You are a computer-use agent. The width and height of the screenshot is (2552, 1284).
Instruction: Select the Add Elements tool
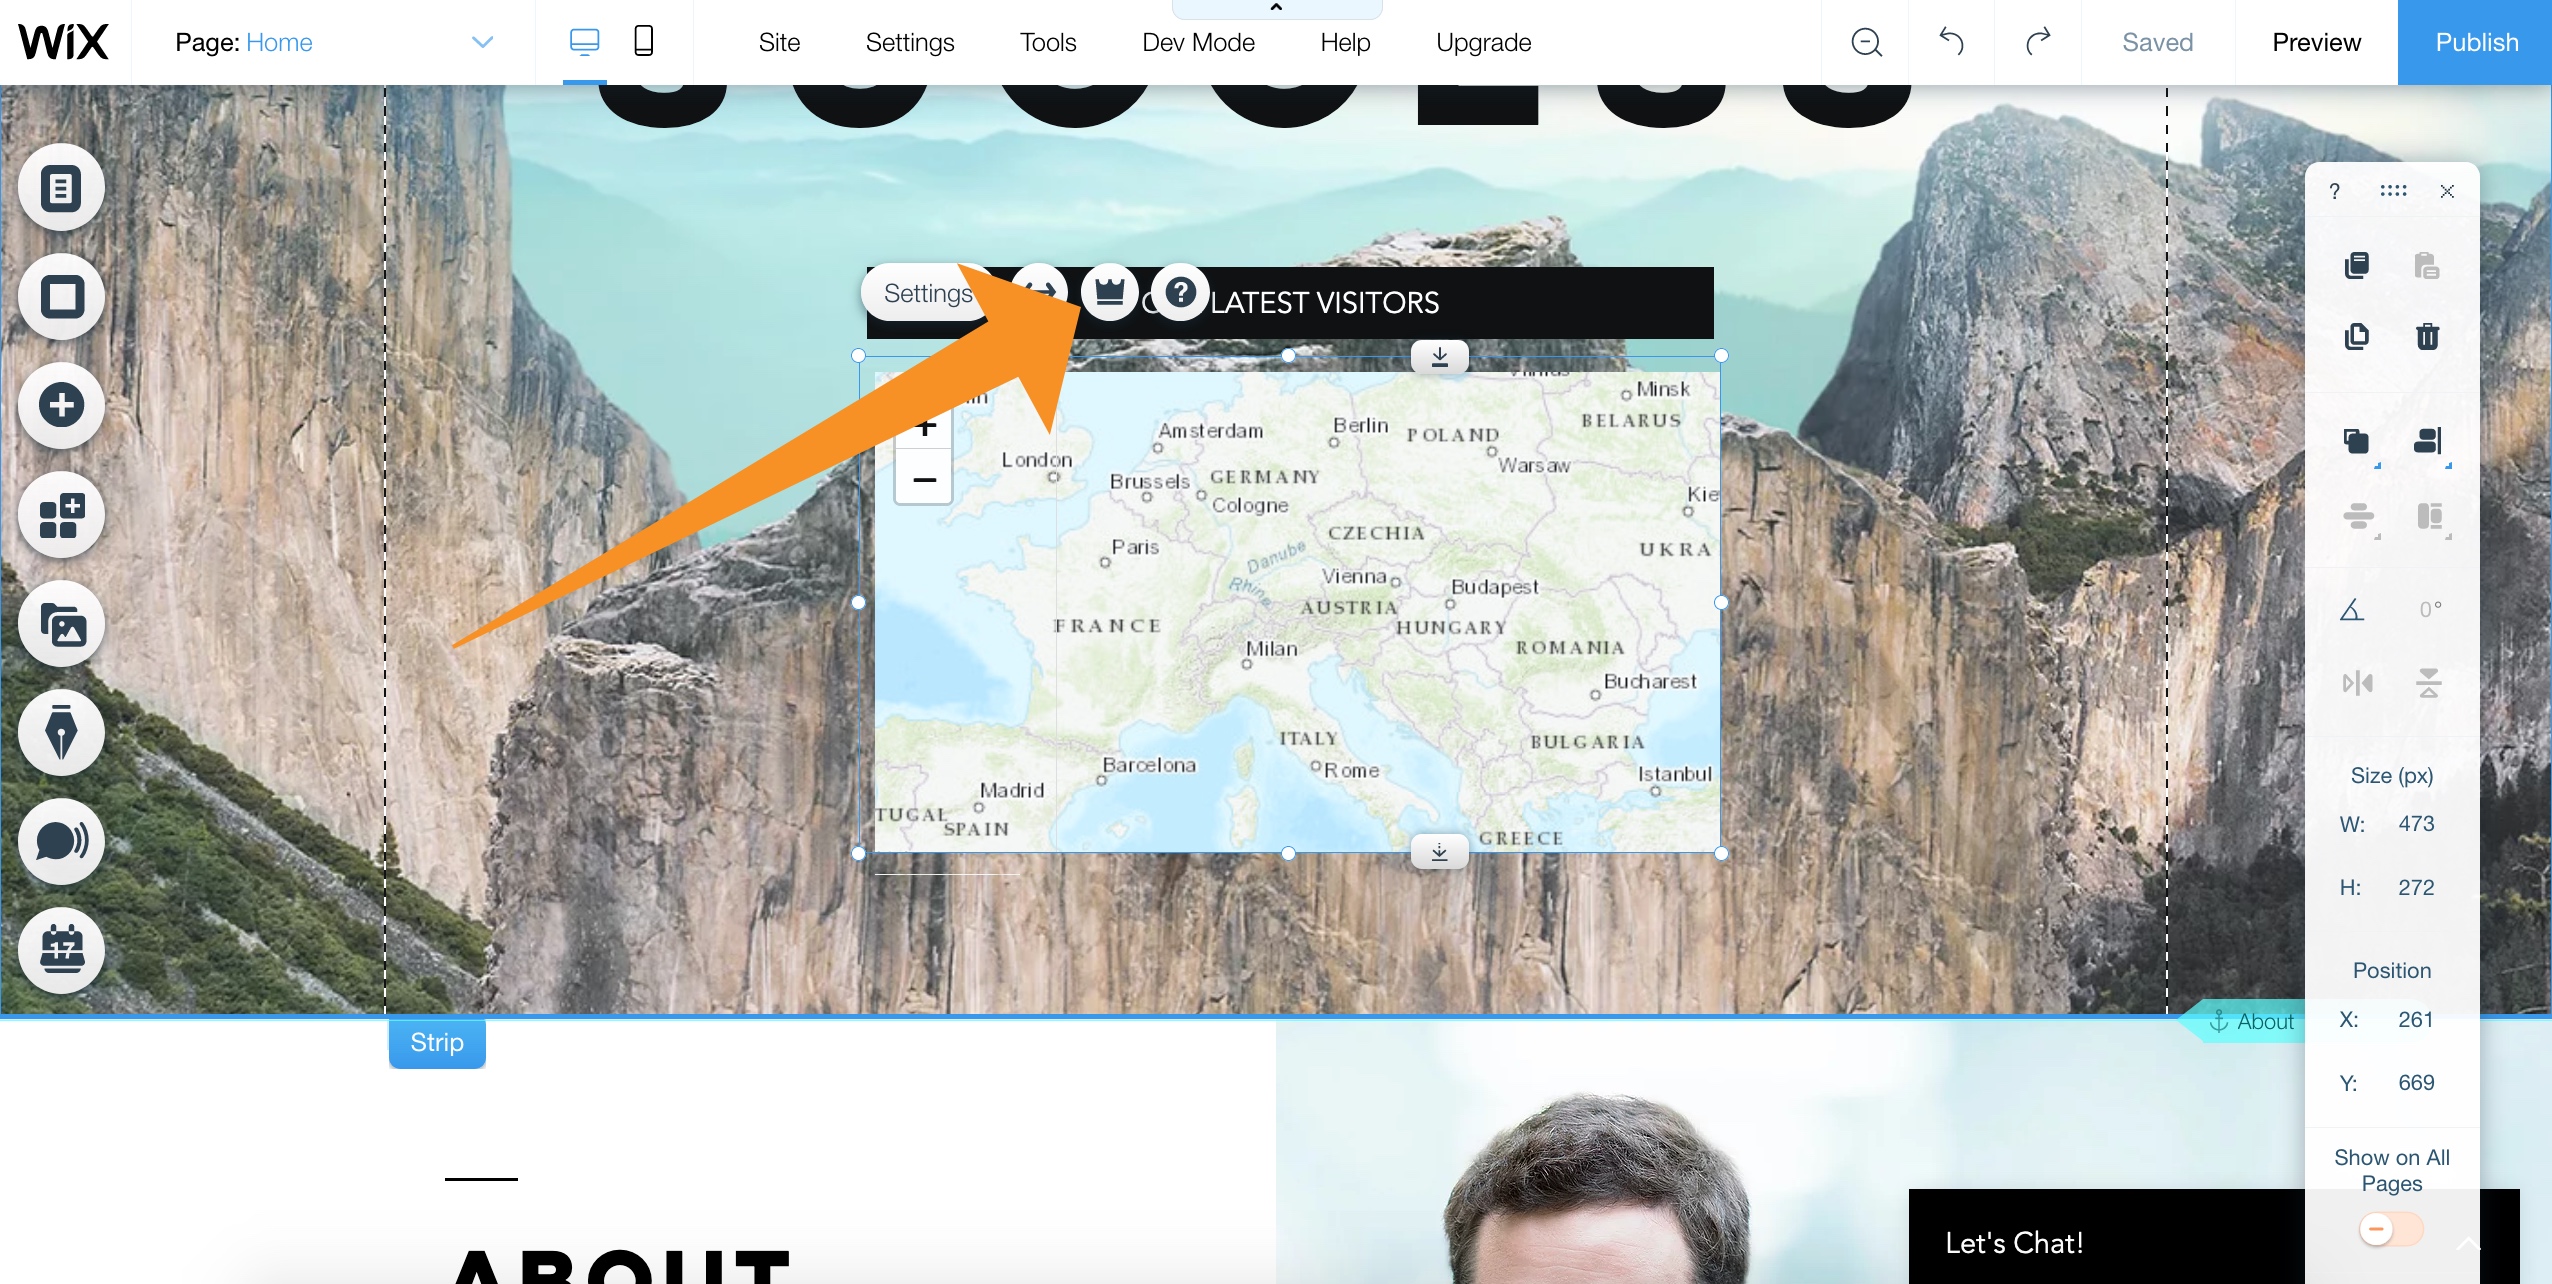pyautogui.click(x=61, y=405)
